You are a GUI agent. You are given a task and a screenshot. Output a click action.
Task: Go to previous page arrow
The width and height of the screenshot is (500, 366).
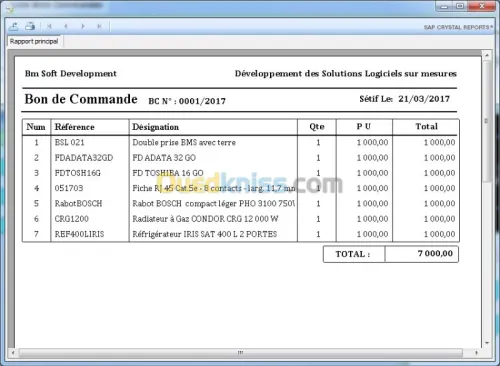point(66,26)
